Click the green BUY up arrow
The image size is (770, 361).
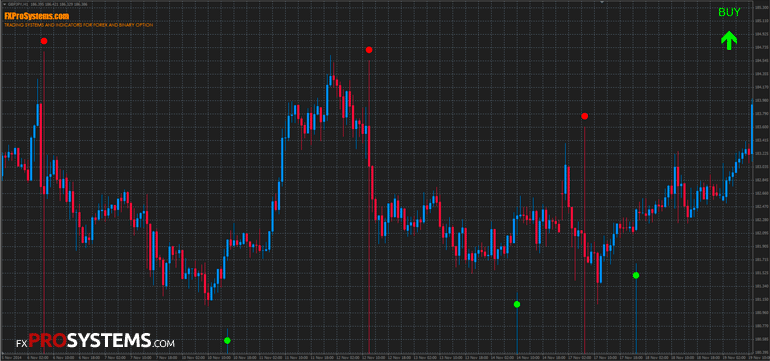[729, 41]
